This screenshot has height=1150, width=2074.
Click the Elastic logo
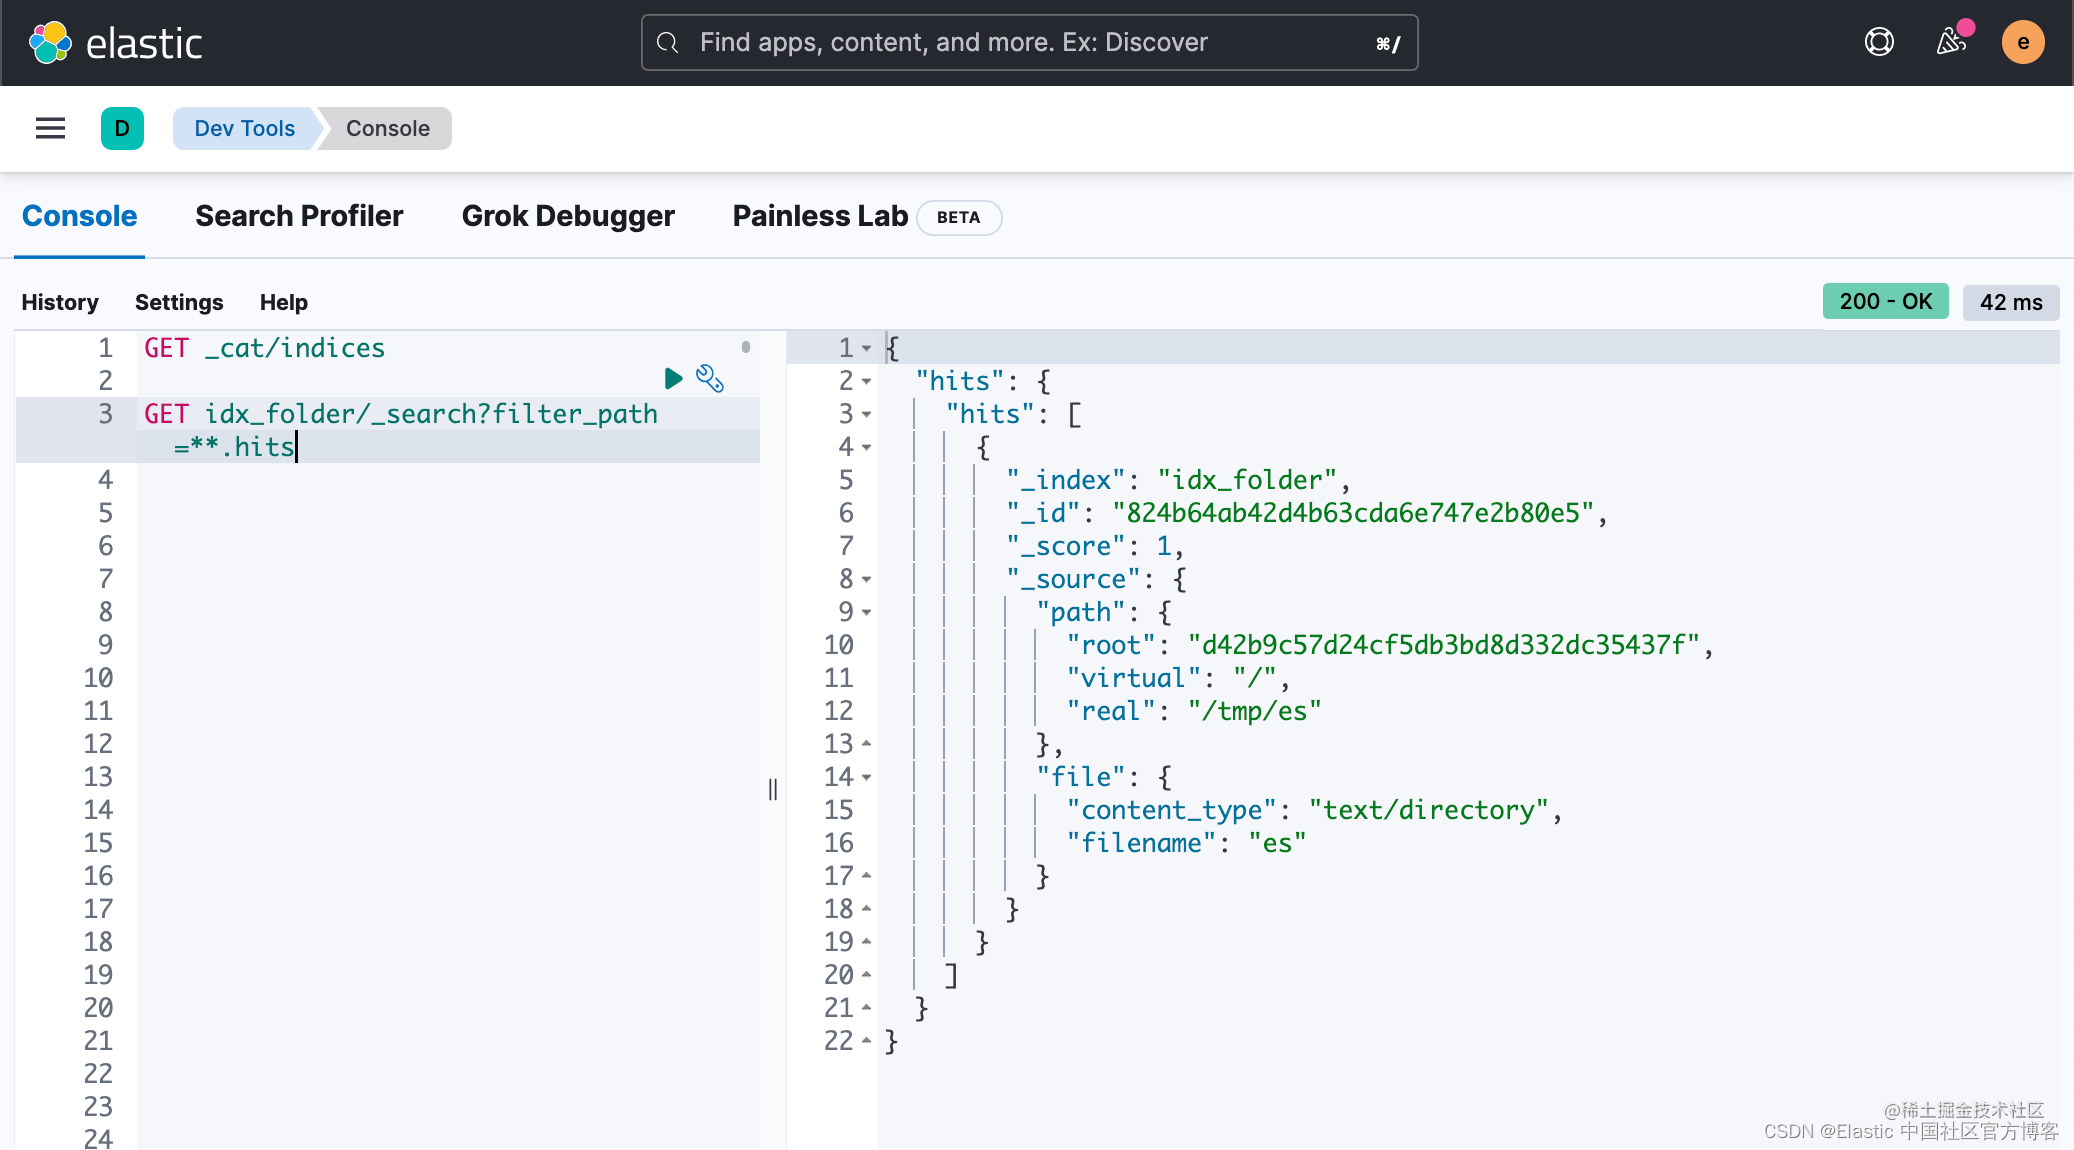(x=117, y=42)
